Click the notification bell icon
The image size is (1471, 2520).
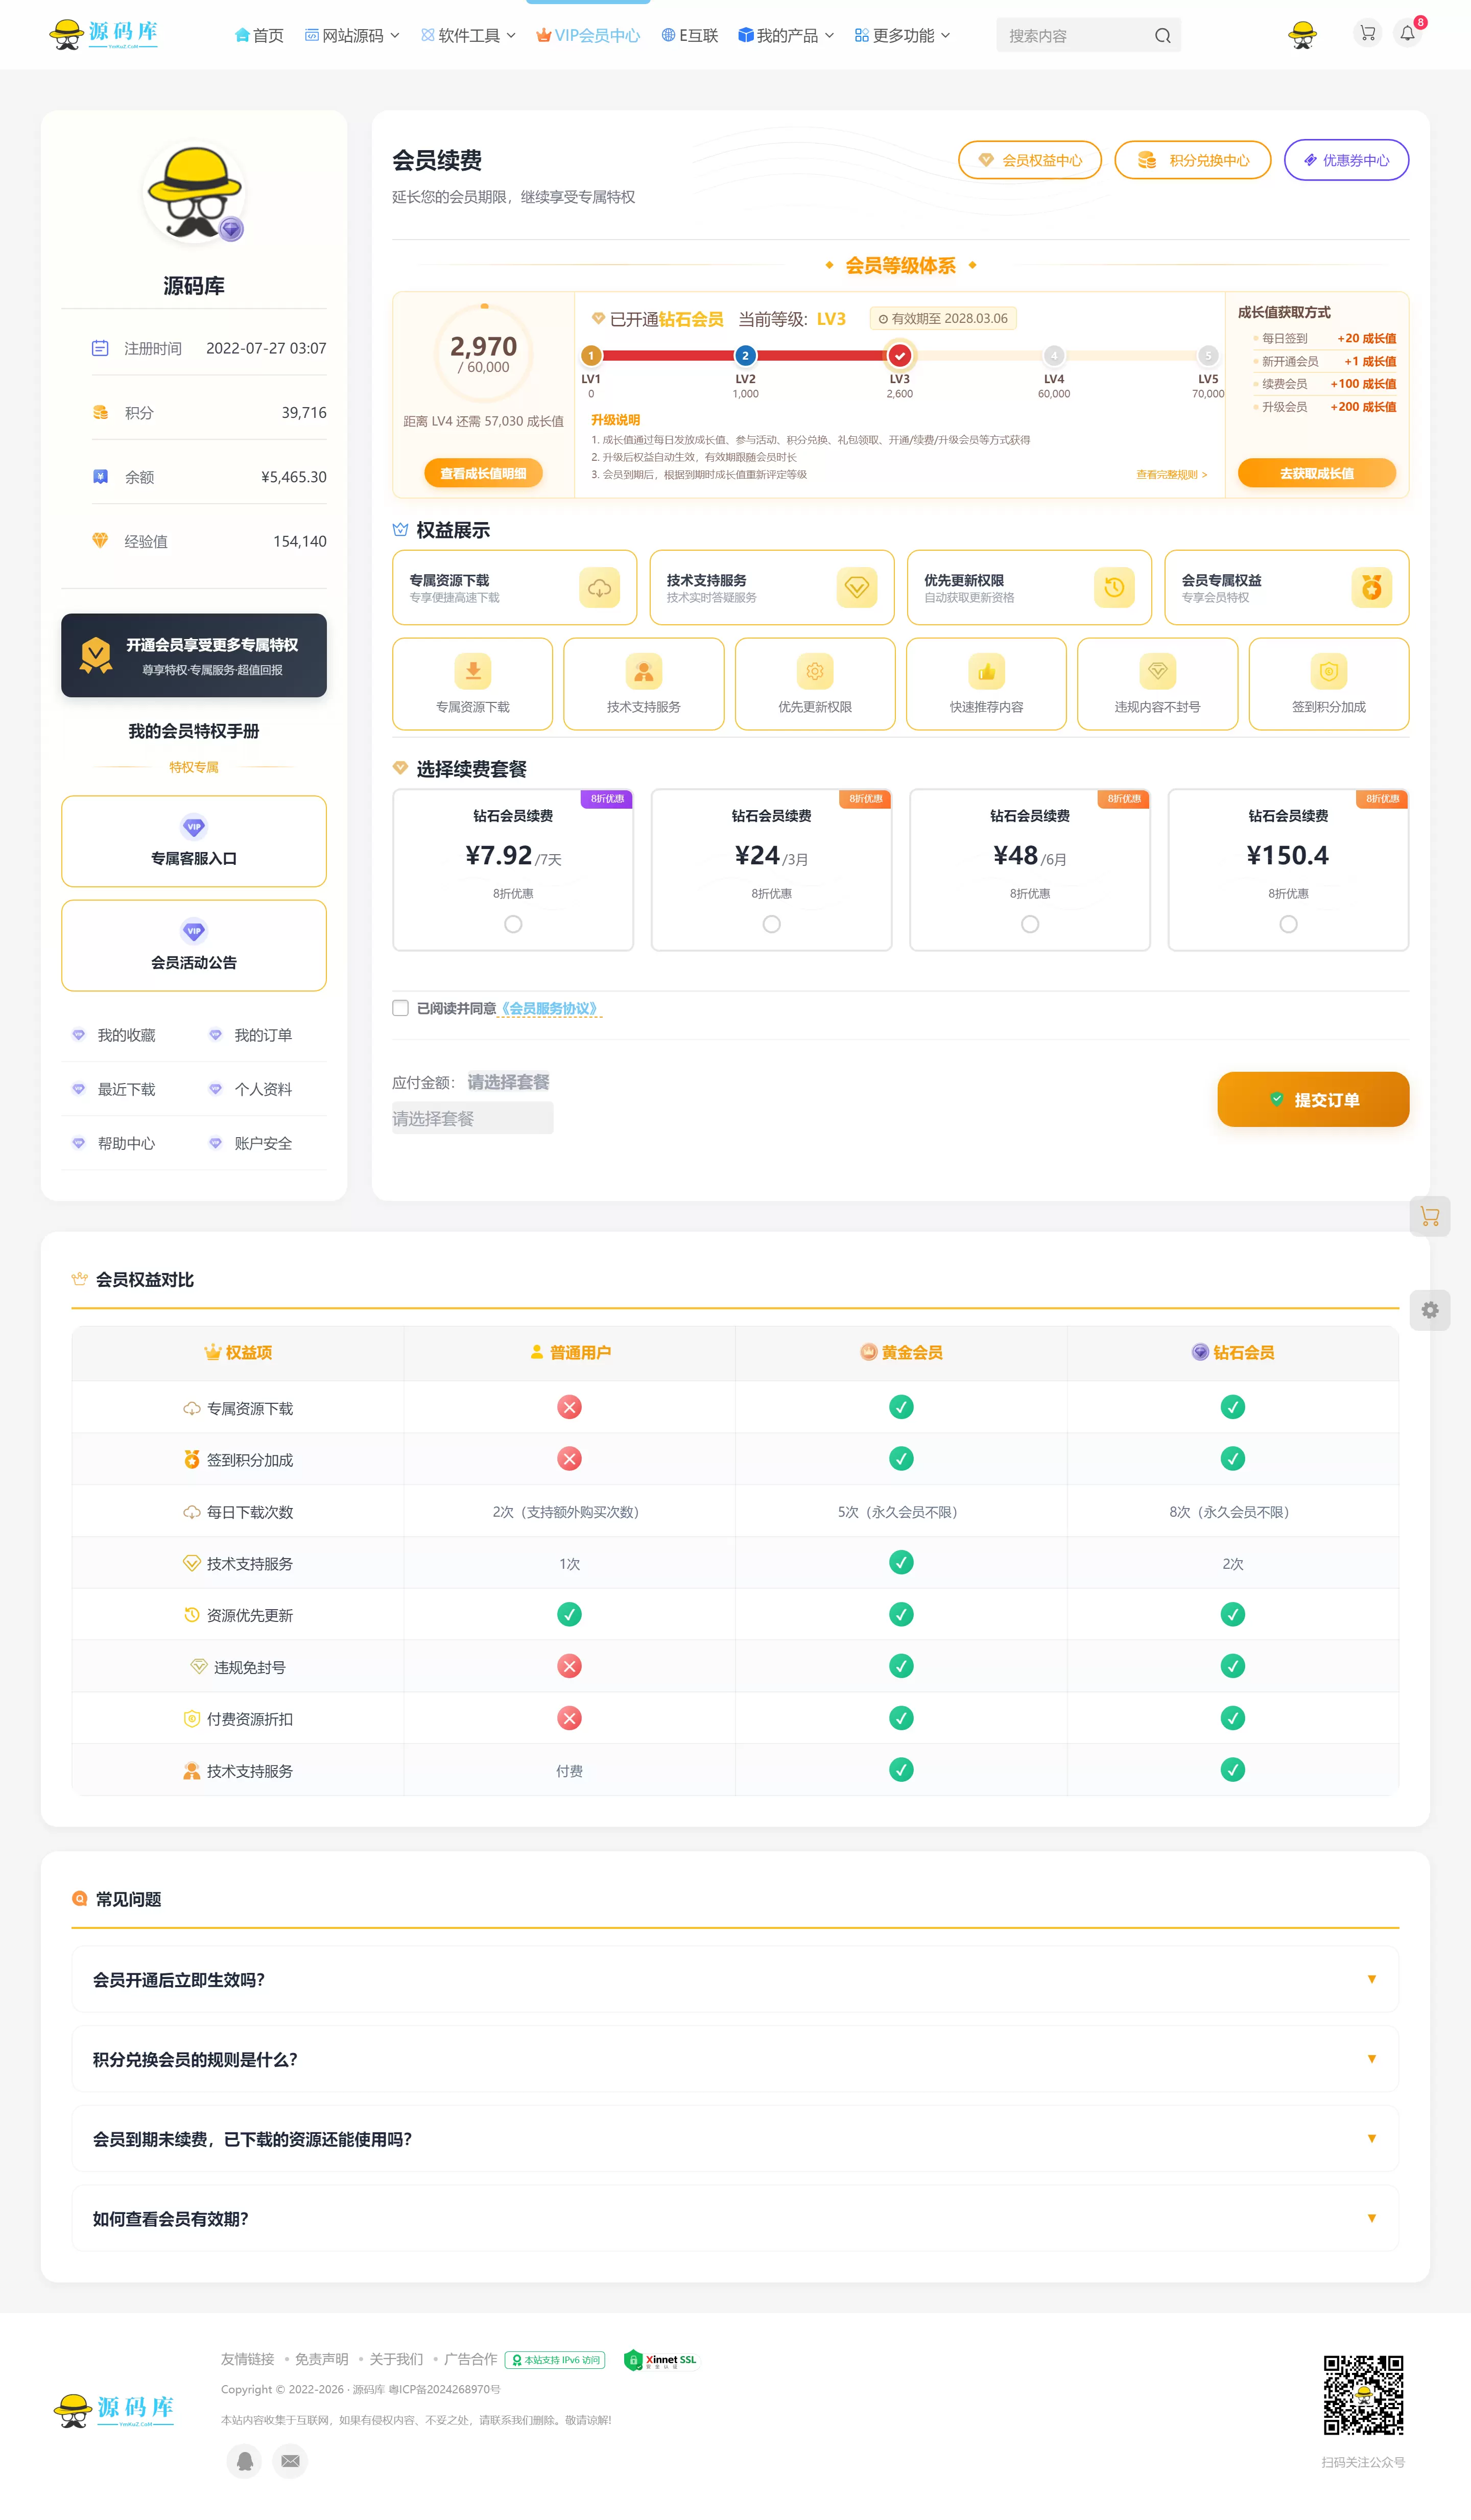pos(1407,34)
